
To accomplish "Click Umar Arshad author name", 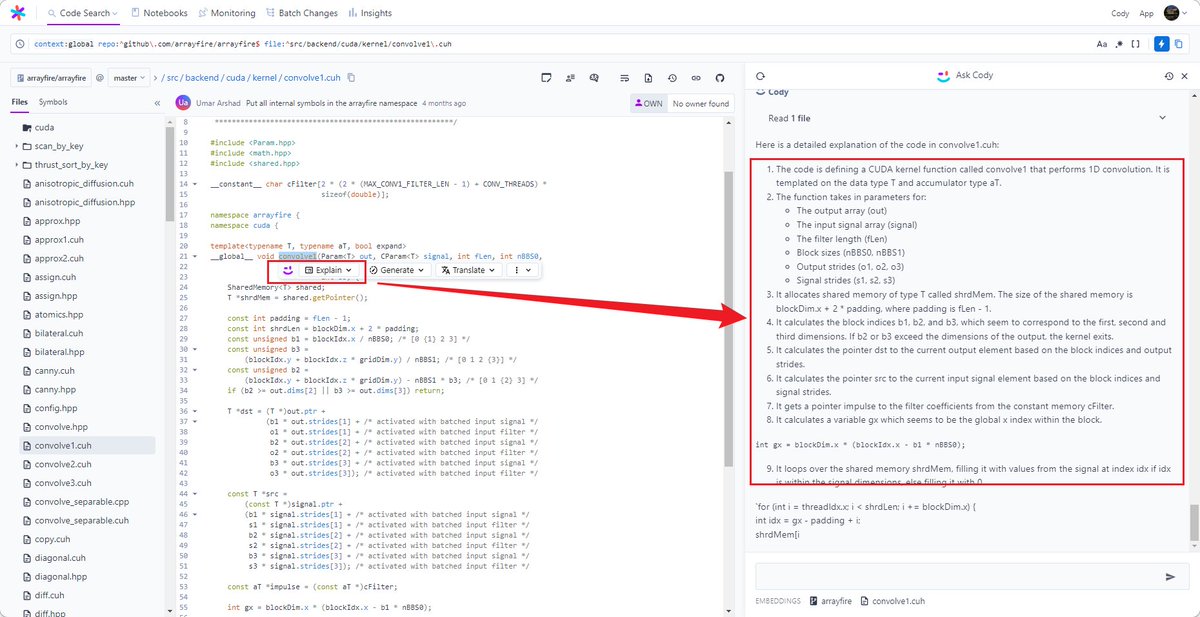I will pyautogui.click(x=218, y=103).
